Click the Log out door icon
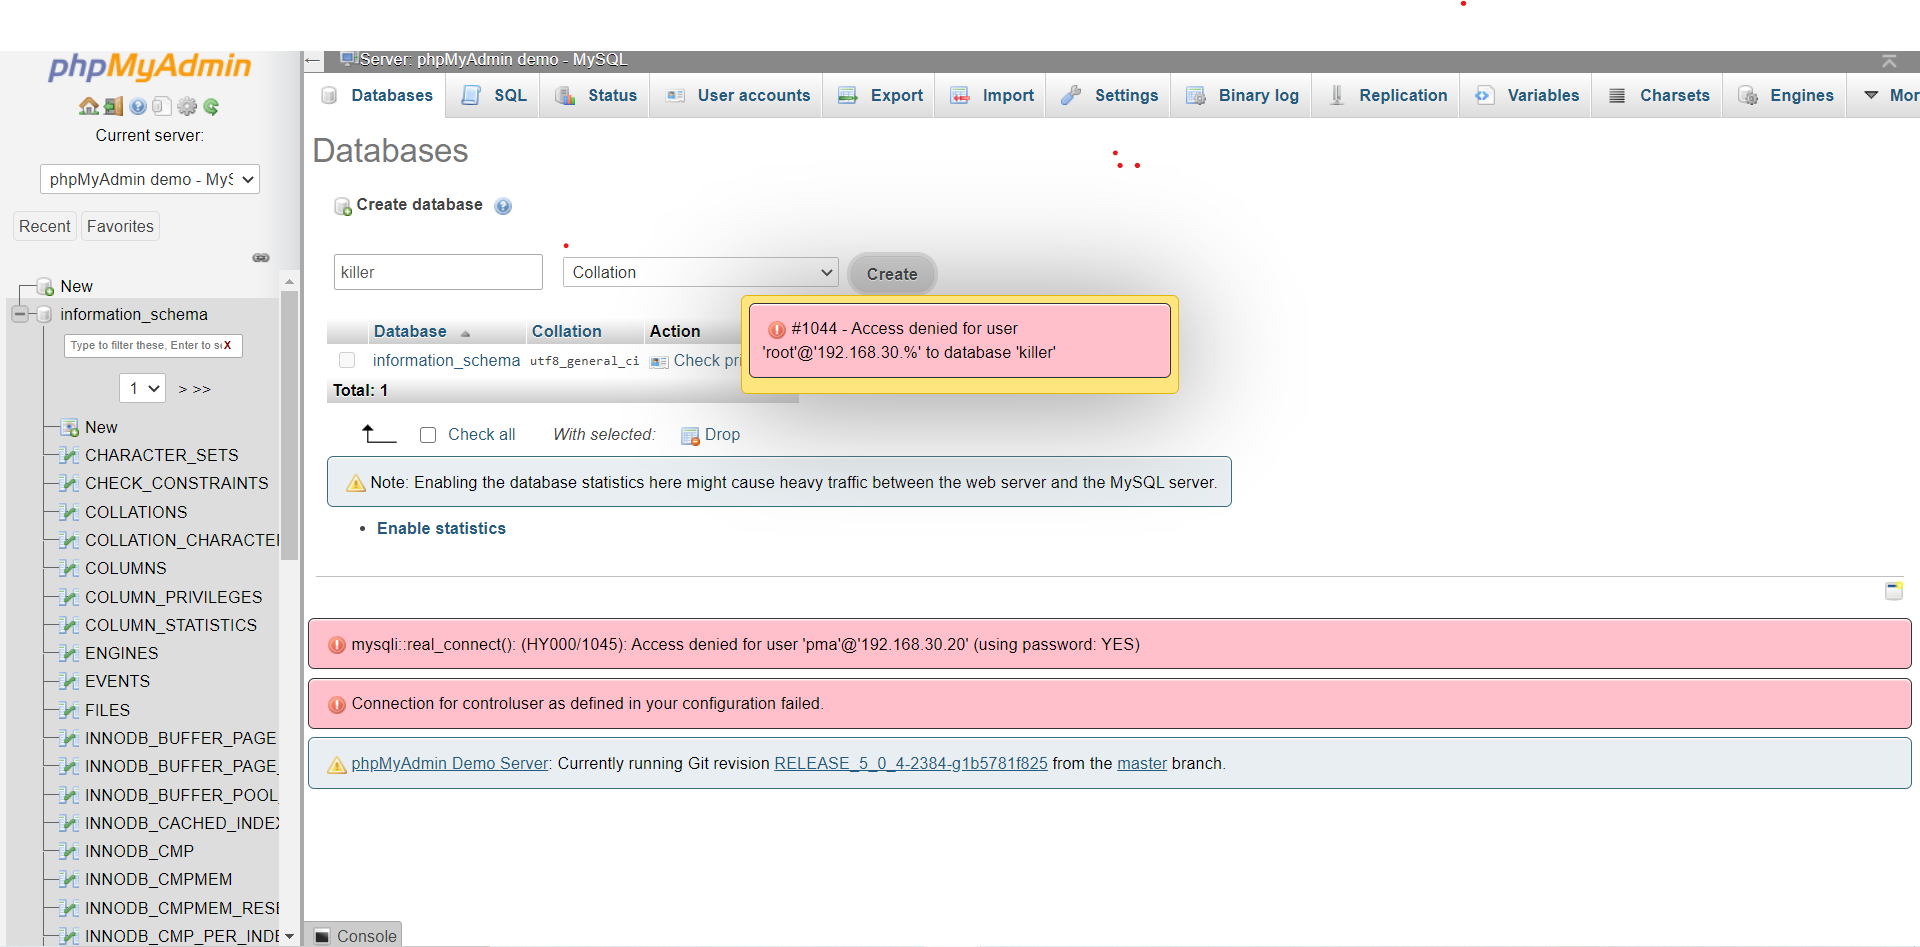 pos(113,106)
